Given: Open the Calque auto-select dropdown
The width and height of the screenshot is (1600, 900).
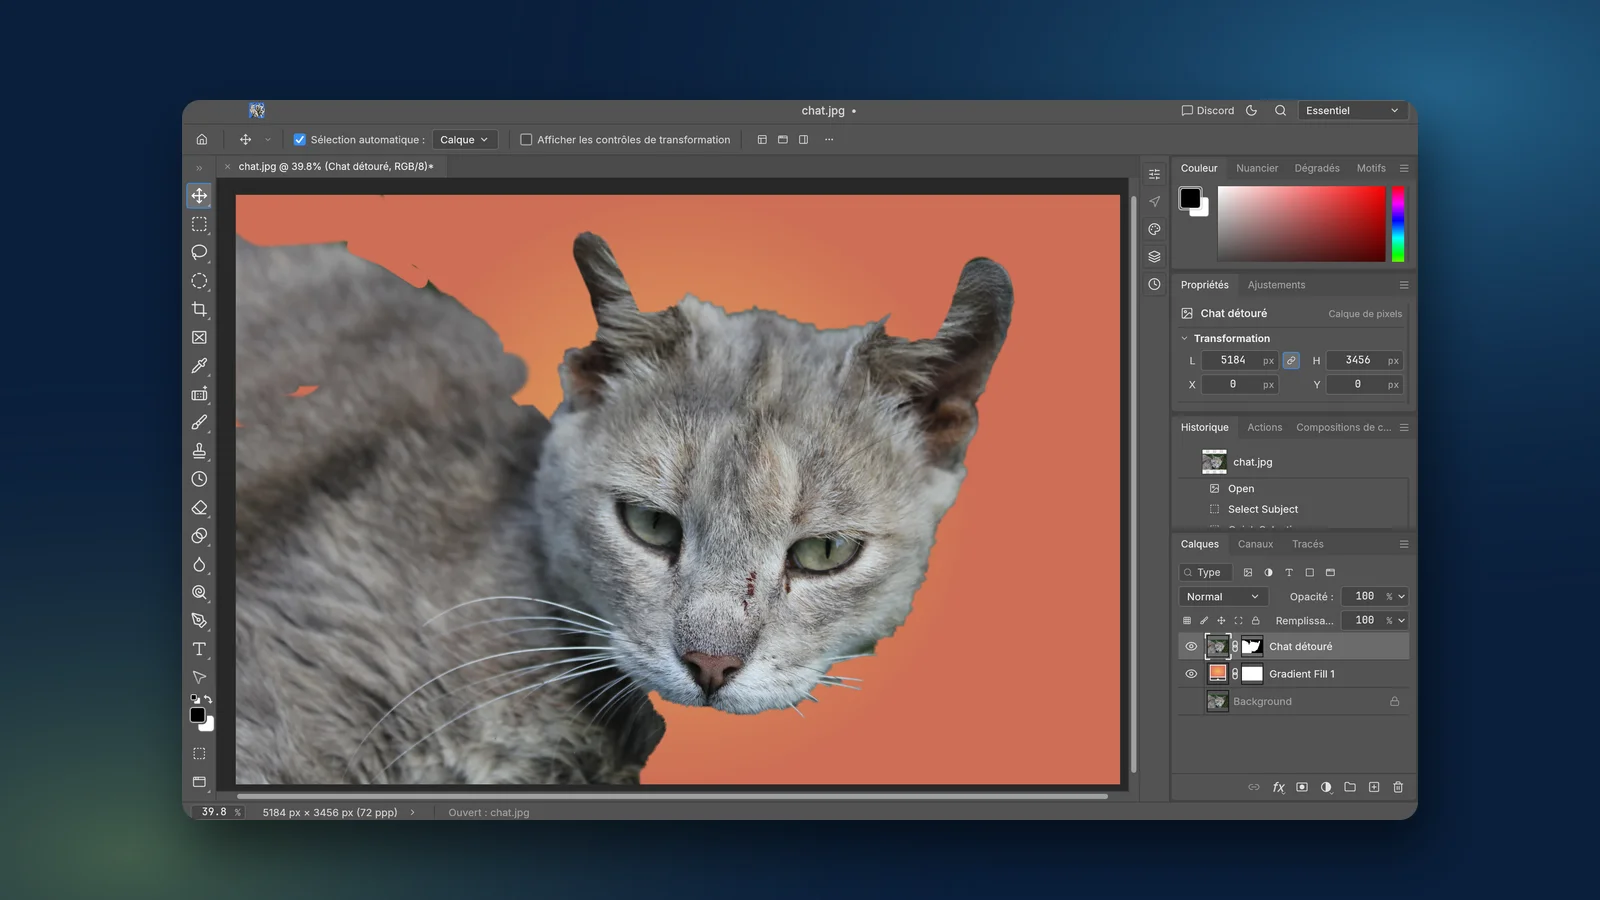Looking at the screenshot, I should point(464,140).
